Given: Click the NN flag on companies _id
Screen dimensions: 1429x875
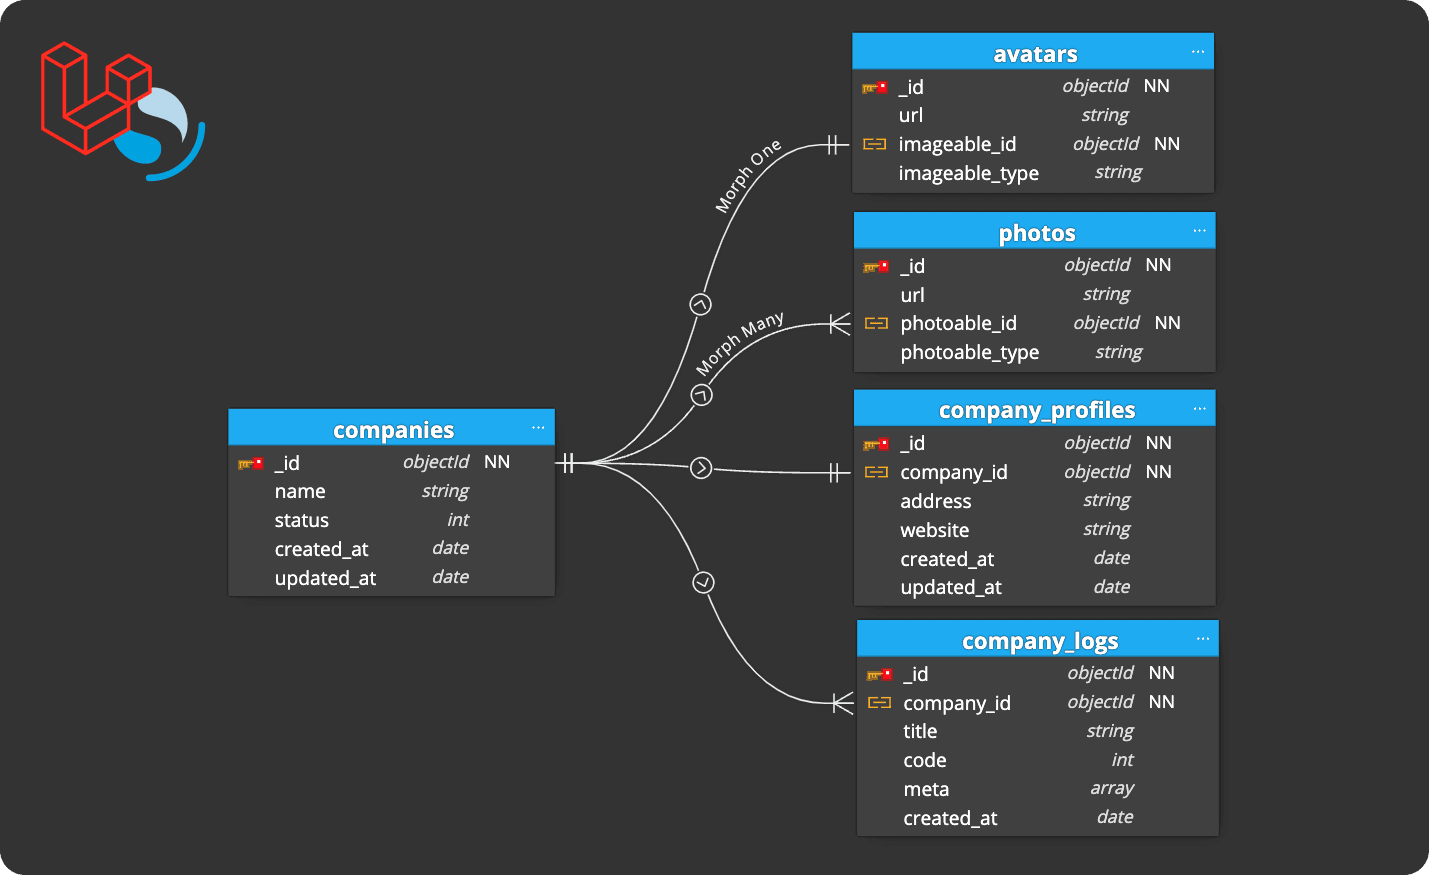Looking at the screenshot, I should [497, 462].
